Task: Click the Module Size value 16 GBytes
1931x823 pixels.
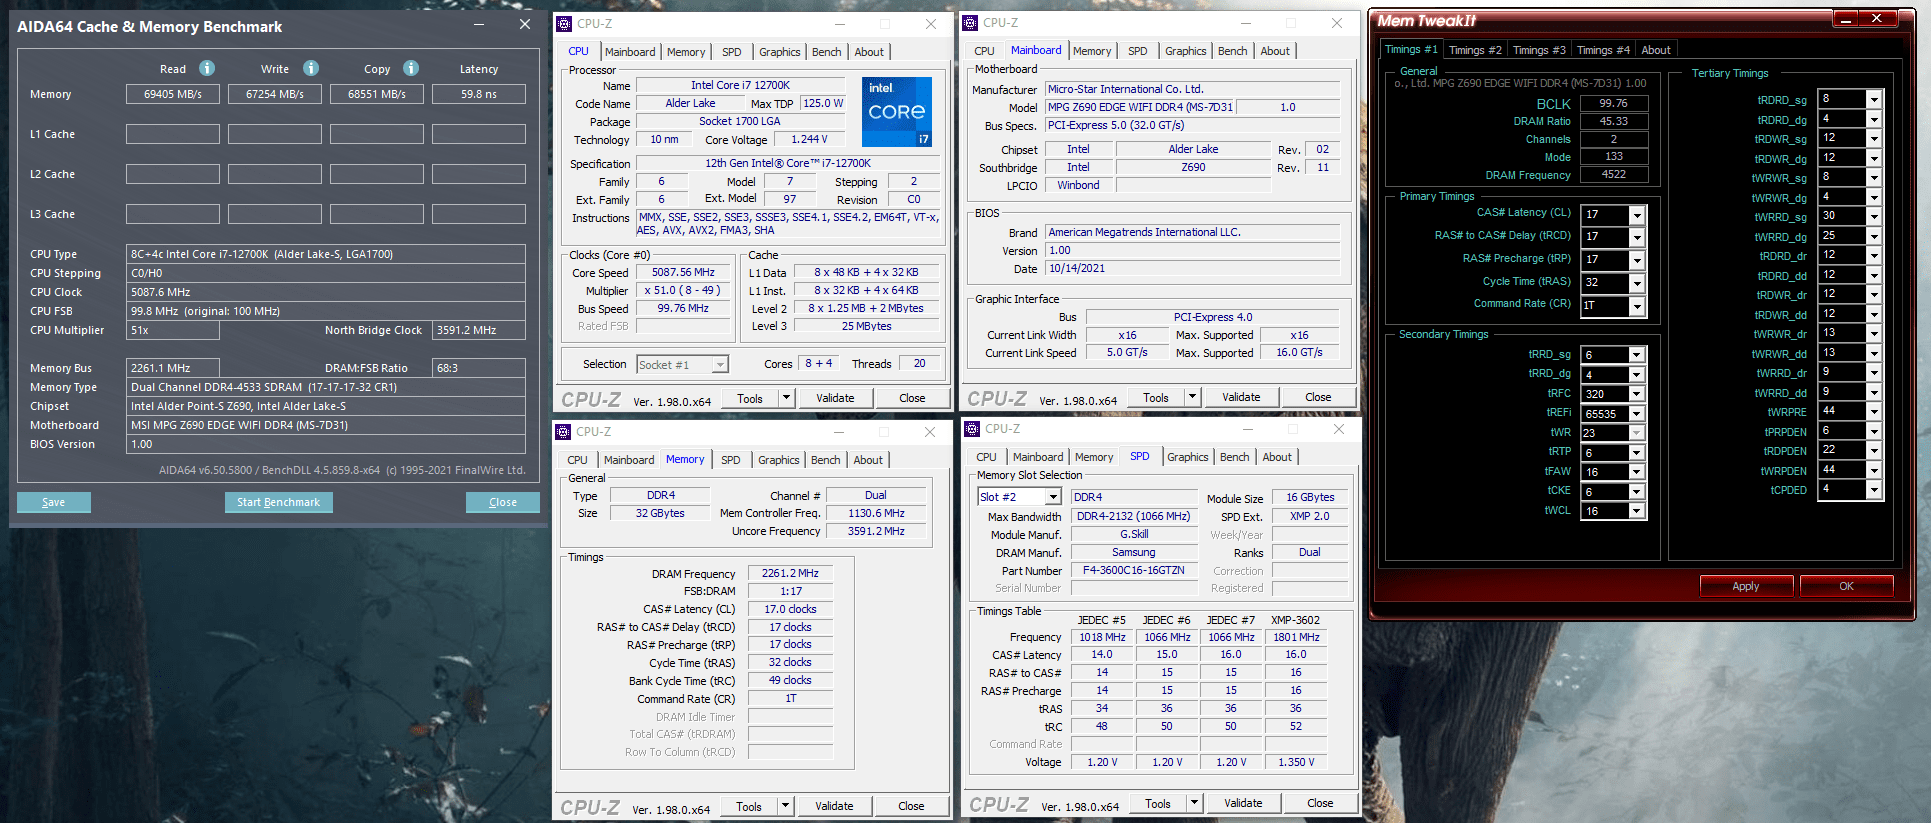Action: point(1310,497)
